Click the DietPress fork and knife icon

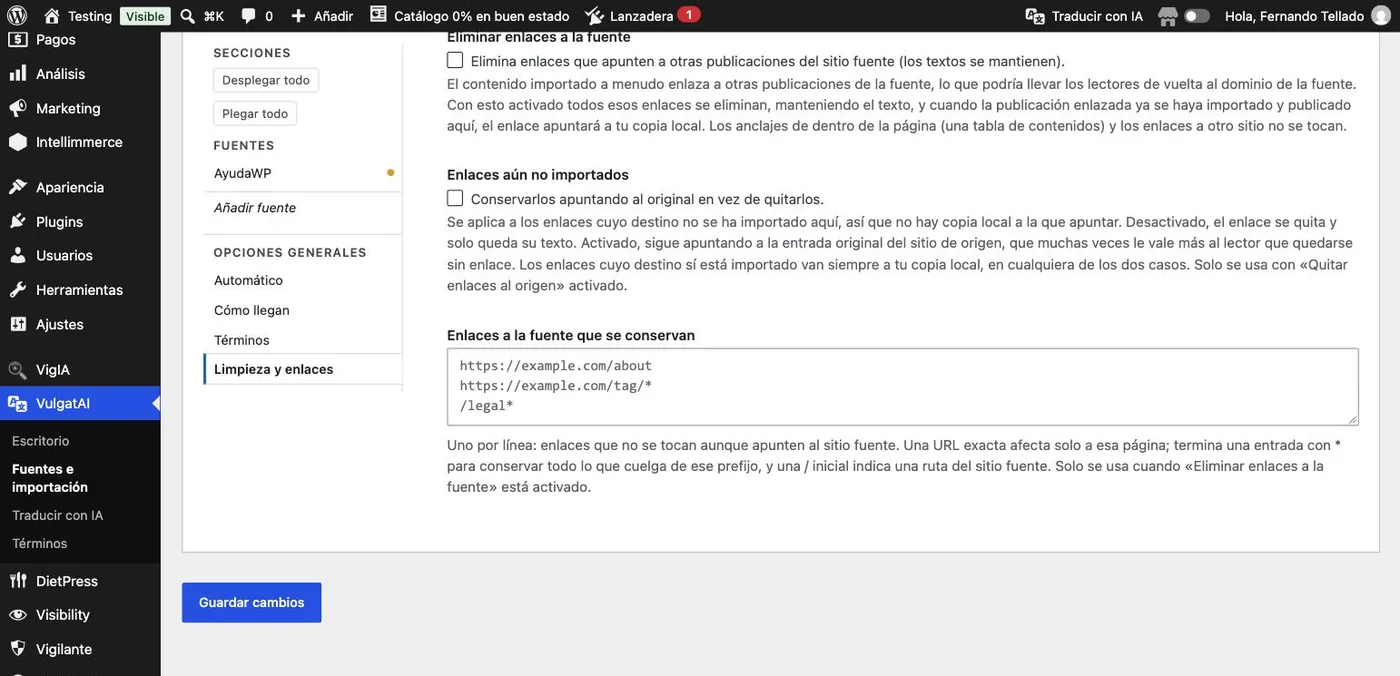17,580
